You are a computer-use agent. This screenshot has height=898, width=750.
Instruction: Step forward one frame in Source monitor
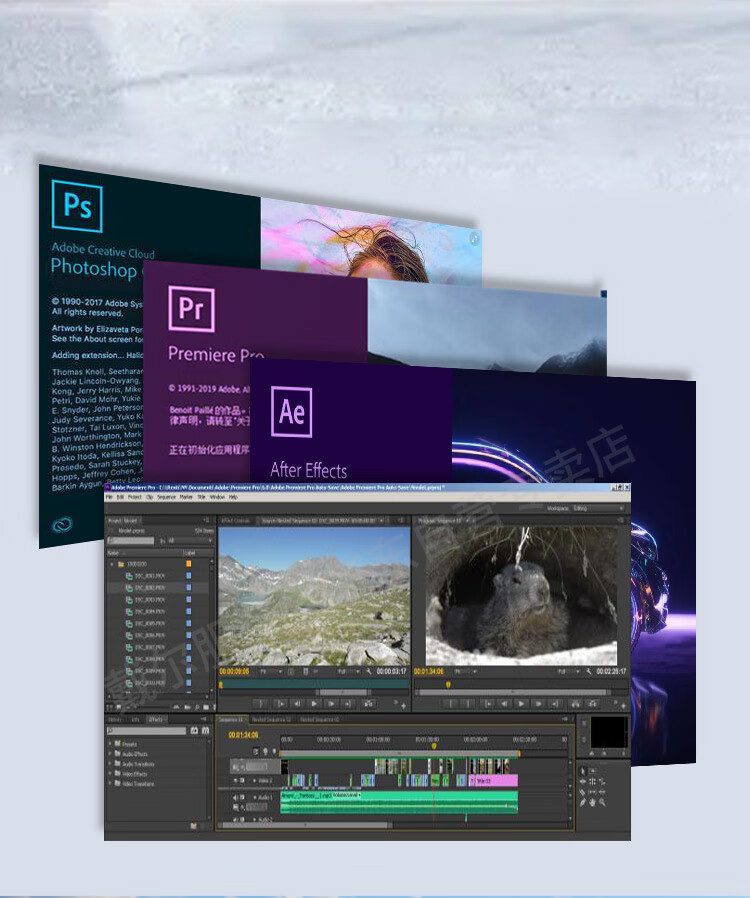[x=331, y=704]
